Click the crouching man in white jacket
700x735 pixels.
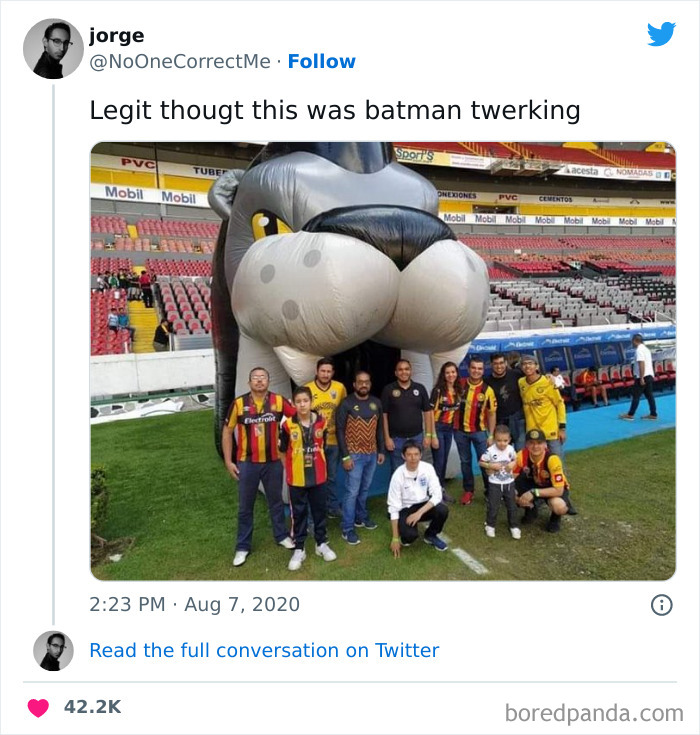[x=416, y=498]
